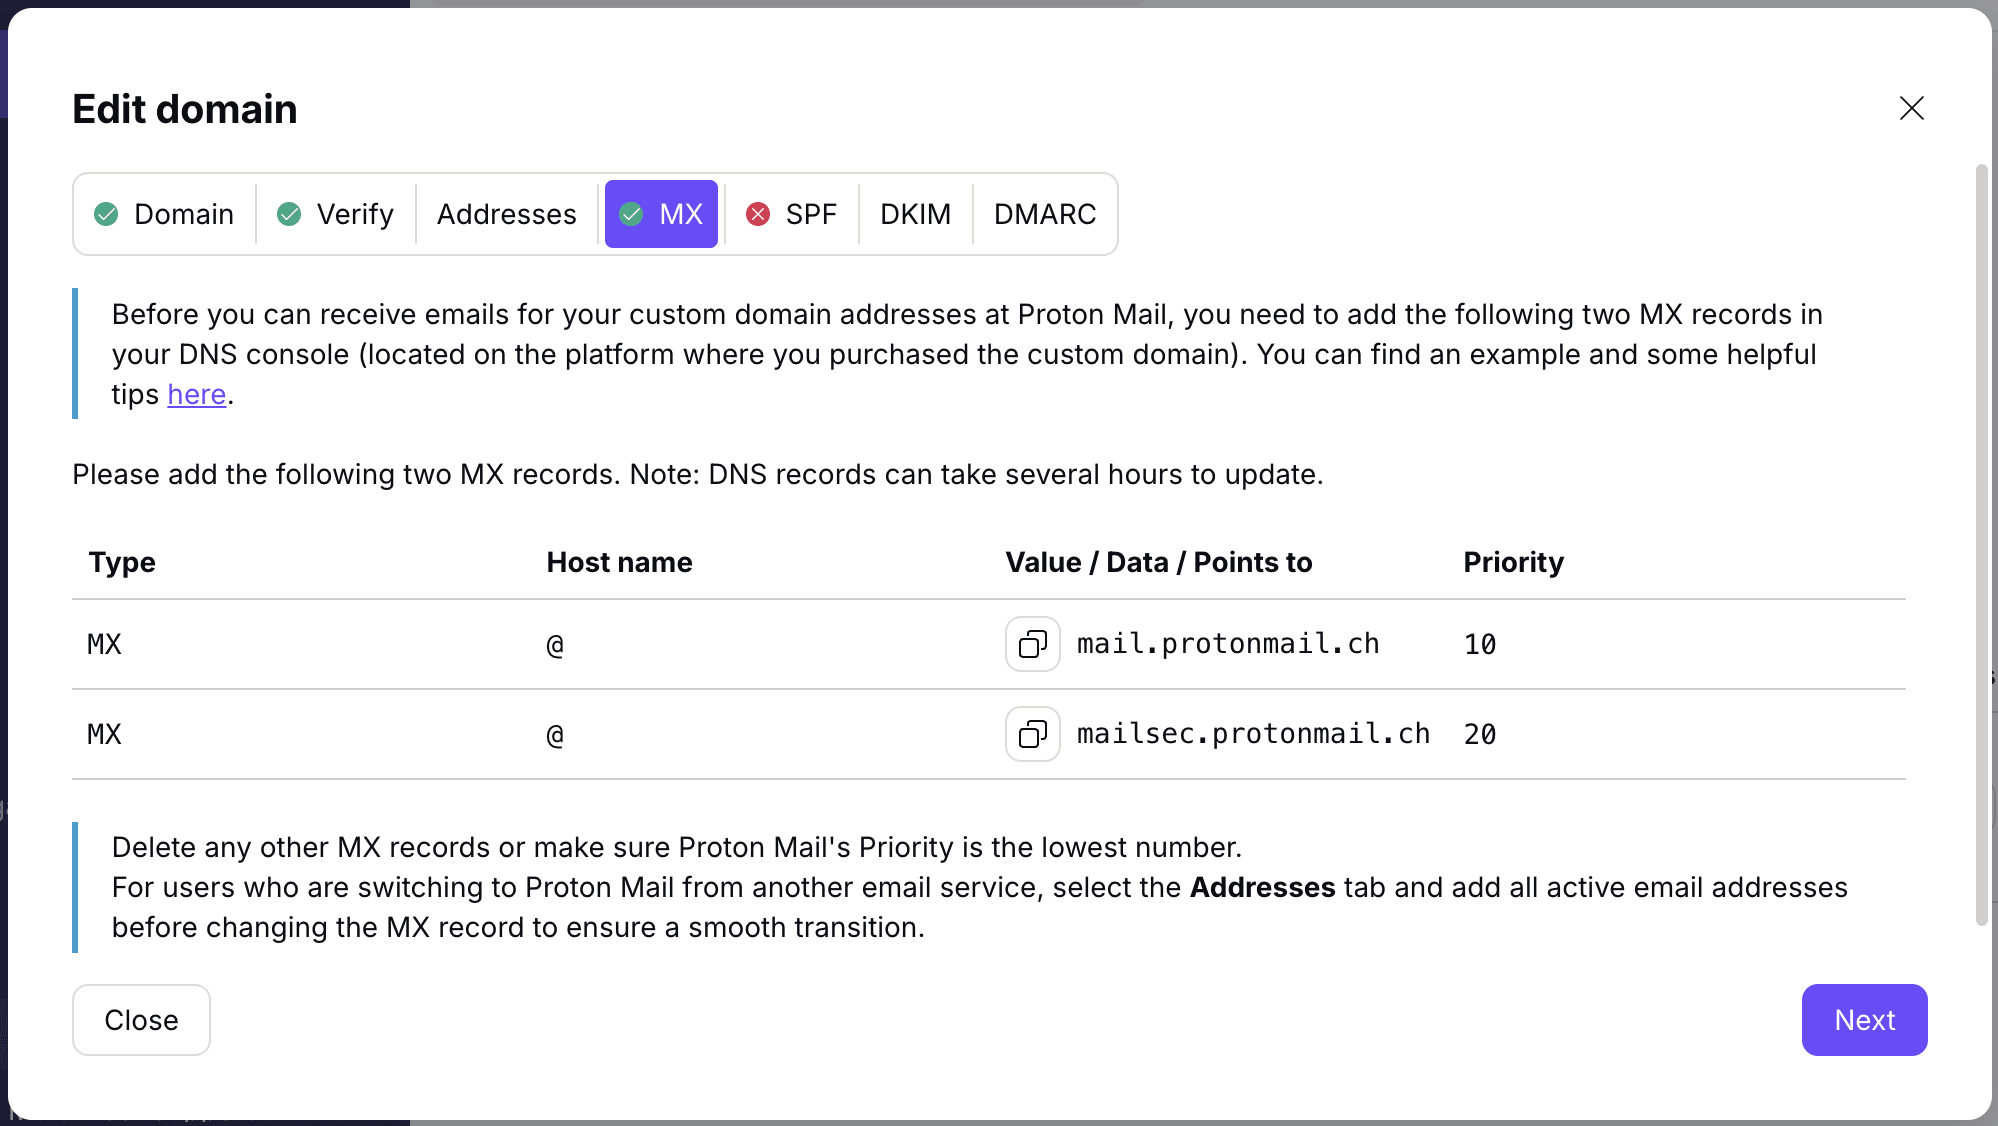Viewport: 1998px width, 1126px height.
Task: Open the helpful tips via the here link
Action: (x=196, y=395)
